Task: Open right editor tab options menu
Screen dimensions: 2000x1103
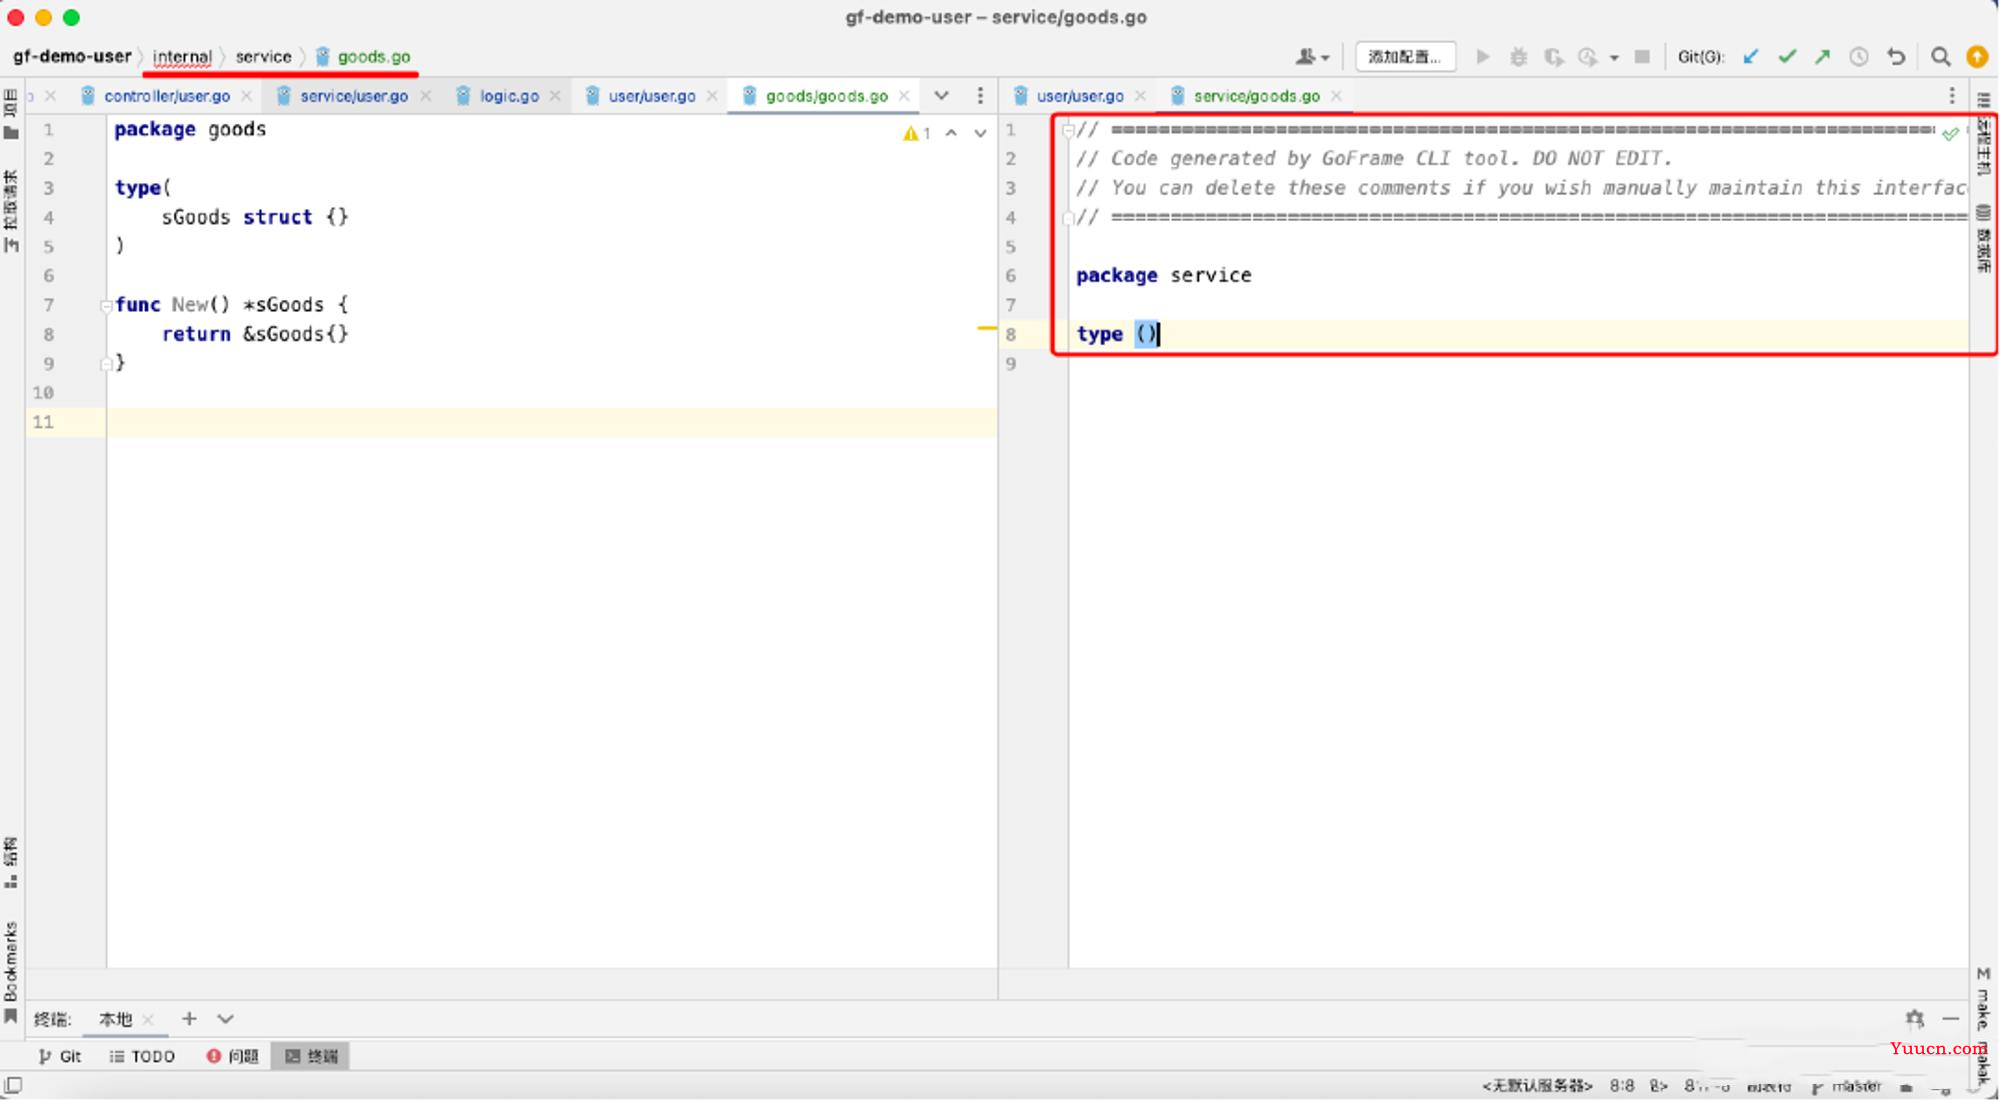Action: coord(1952,96)
